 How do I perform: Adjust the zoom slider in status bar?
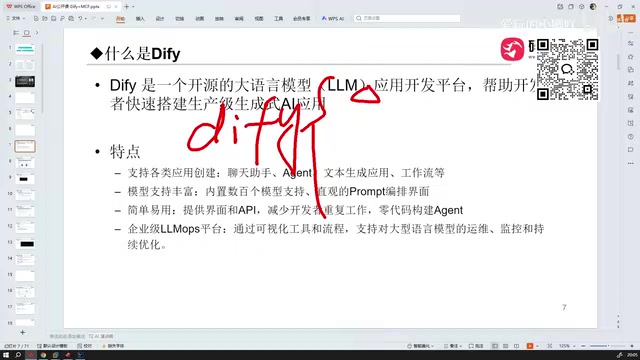pos(607,346)
